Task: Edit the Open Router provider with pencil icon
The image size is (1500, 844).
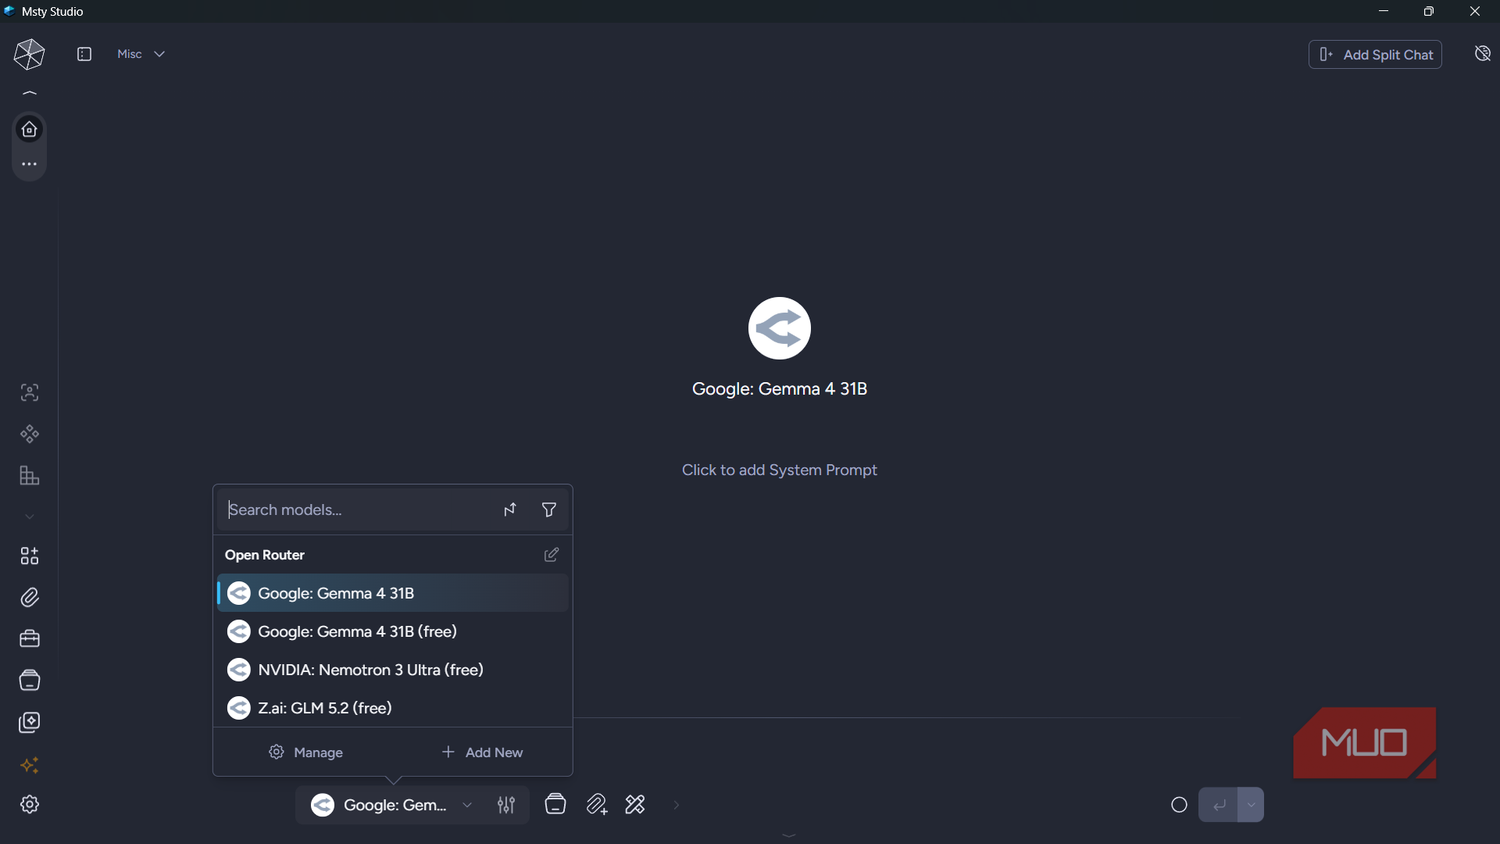Action: (551, 555)
